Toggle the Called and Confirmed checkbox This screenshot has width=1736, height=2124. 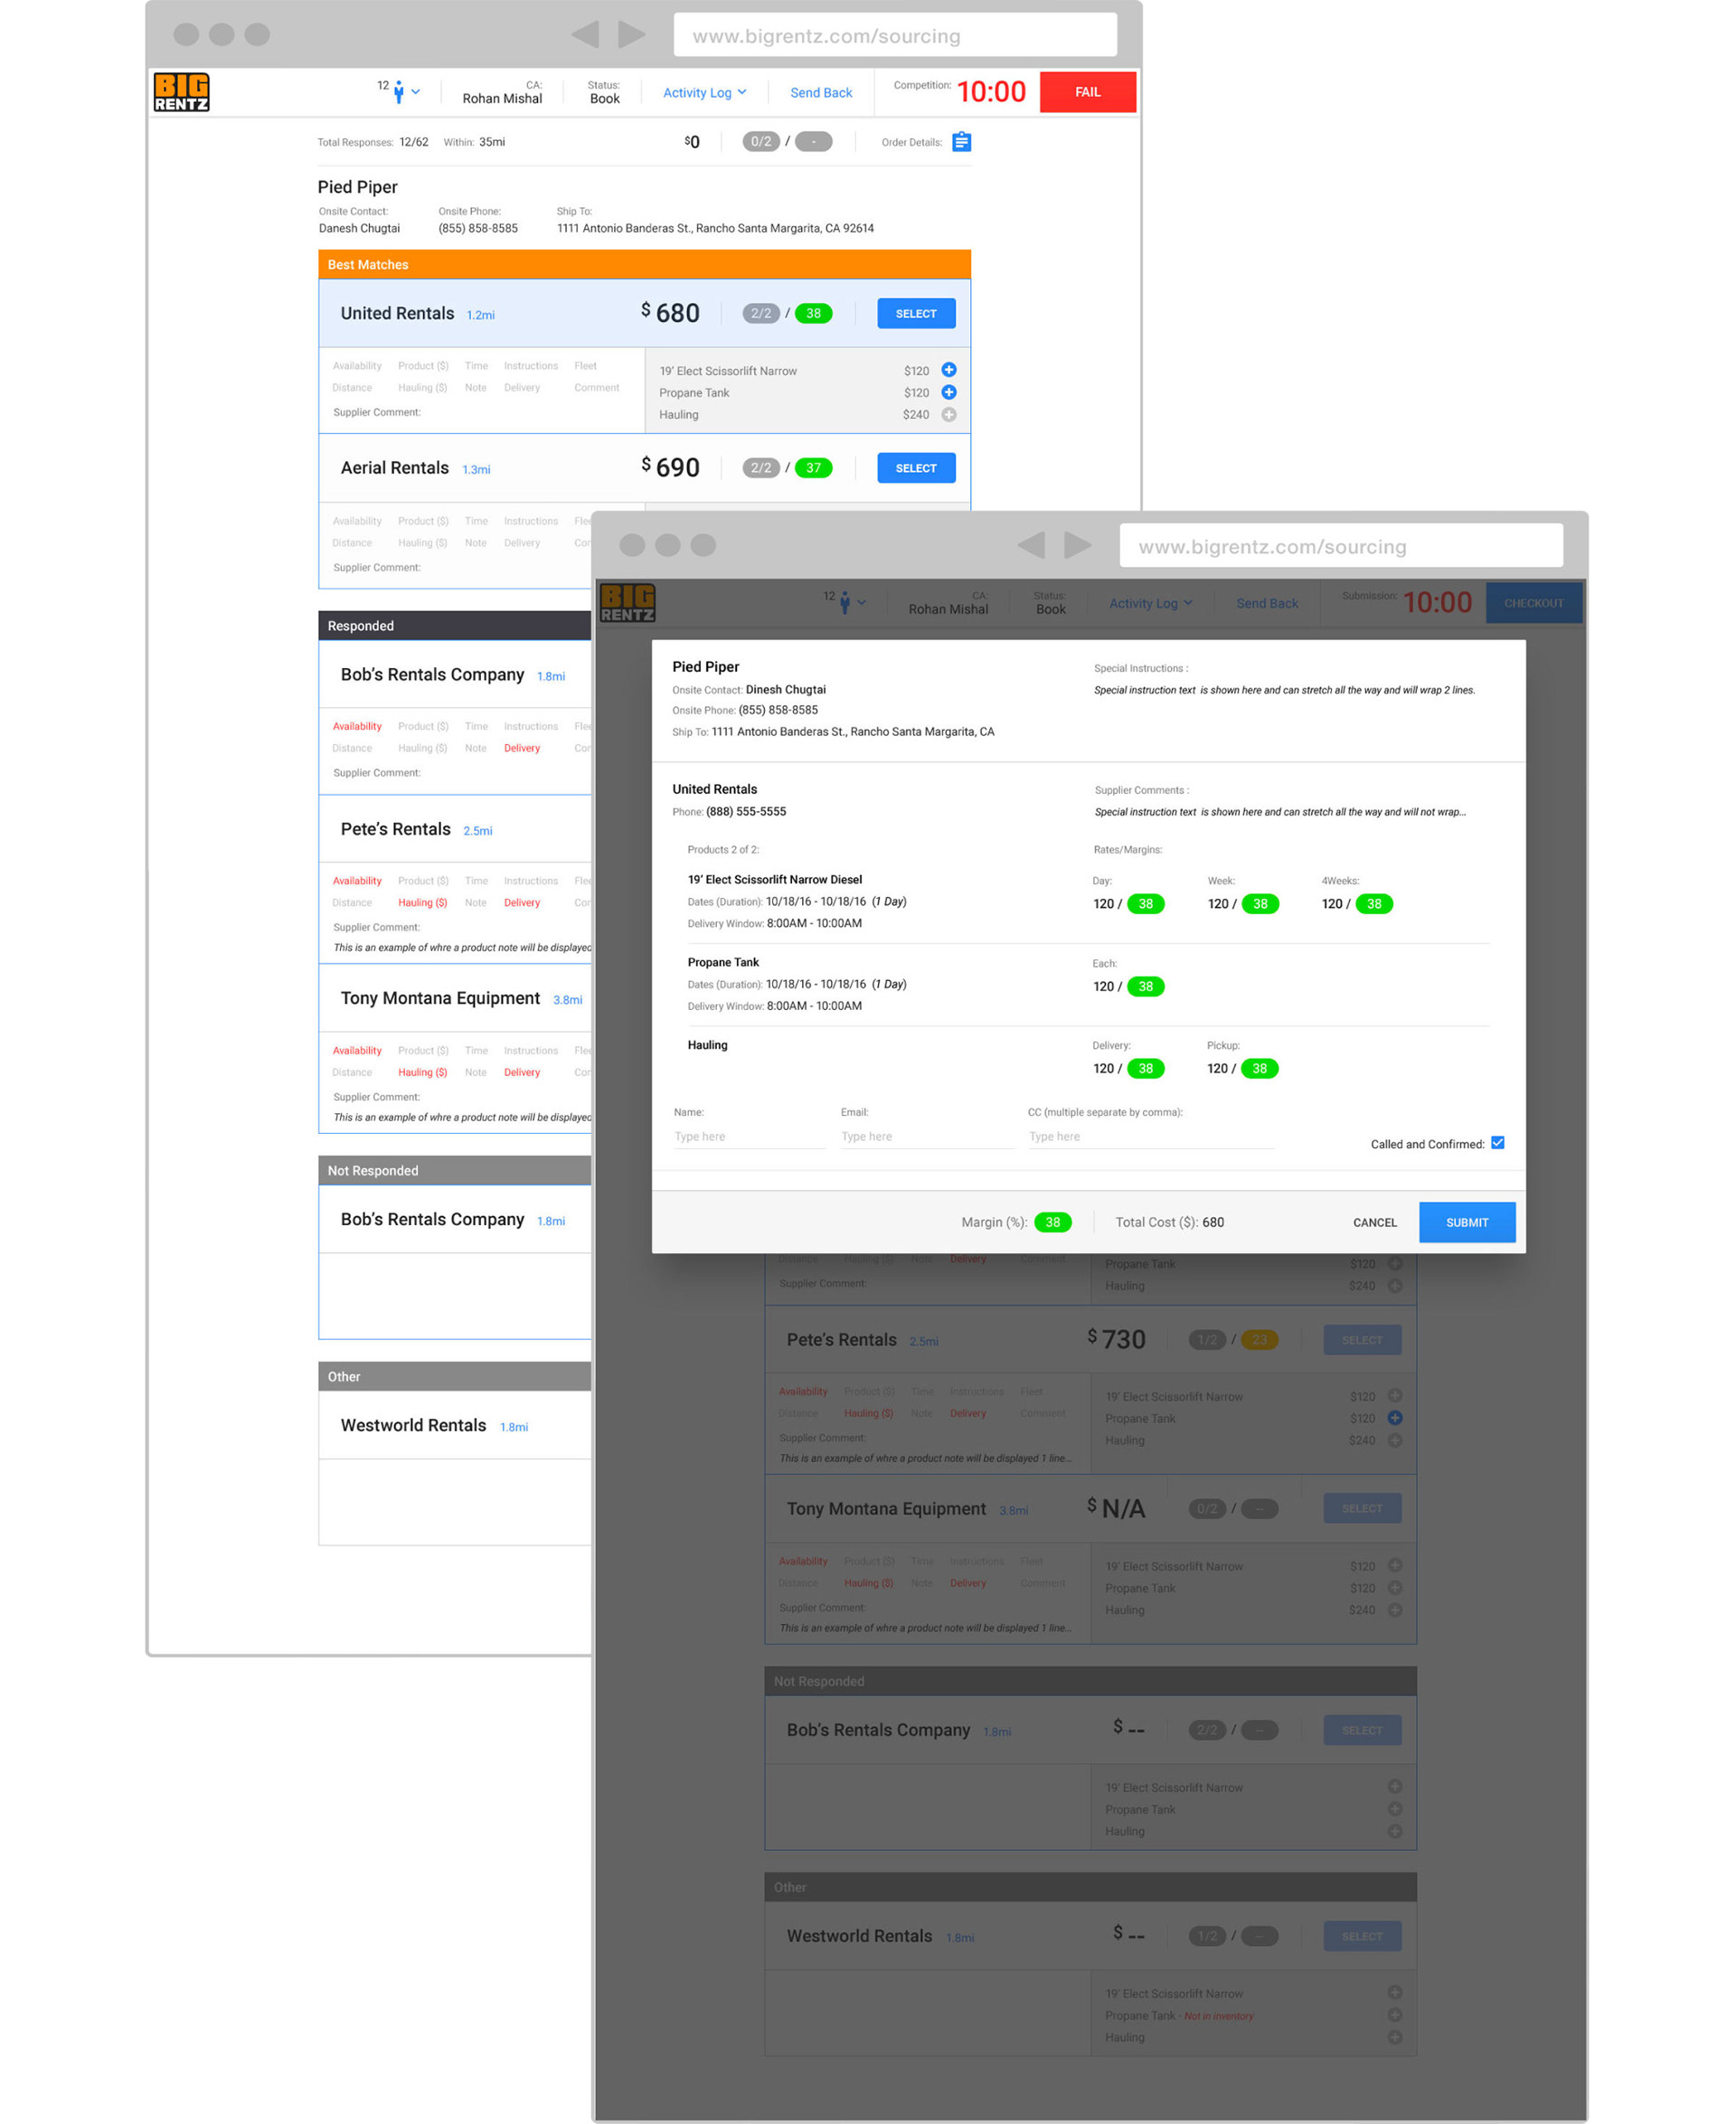tap(1497, 1143)
